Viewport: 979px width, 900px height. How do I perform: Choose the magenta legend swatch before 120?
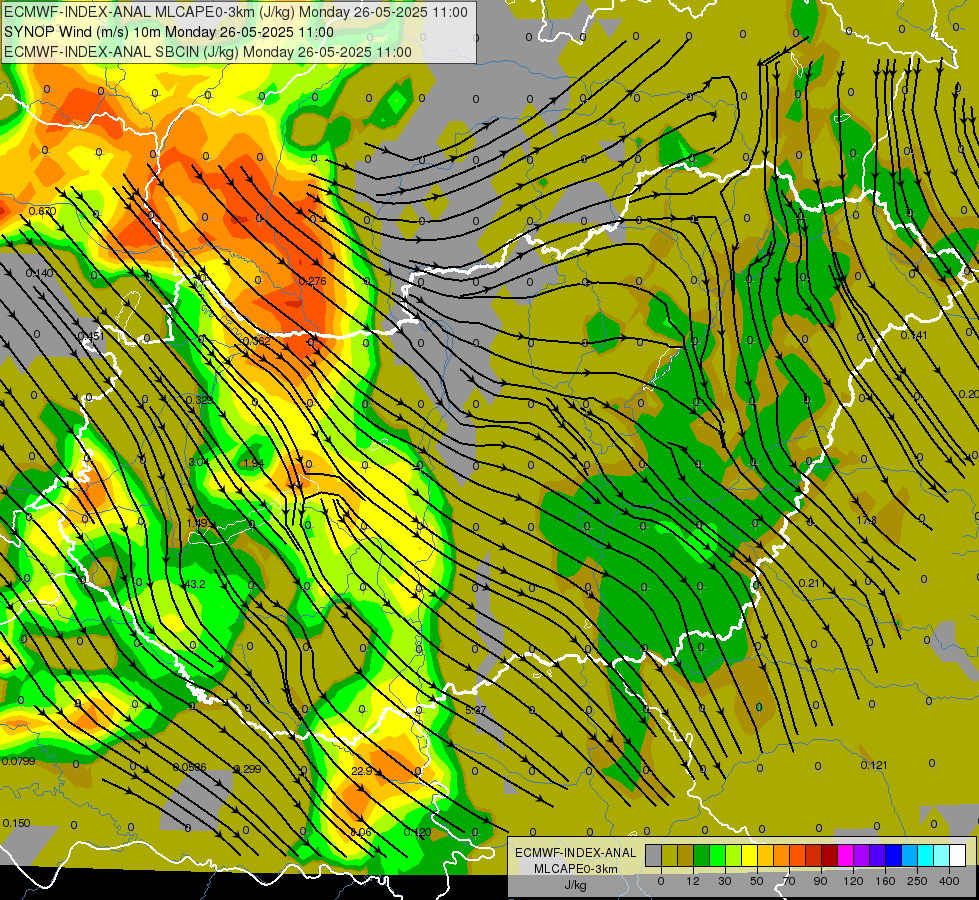tap(846, 855)
